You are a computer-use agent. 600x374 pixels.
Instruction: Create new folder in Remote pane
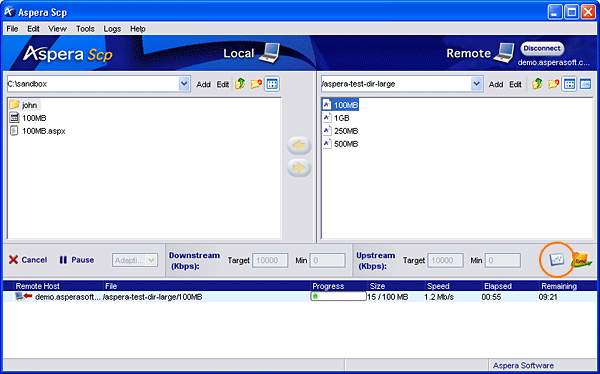tap(553, 84)
